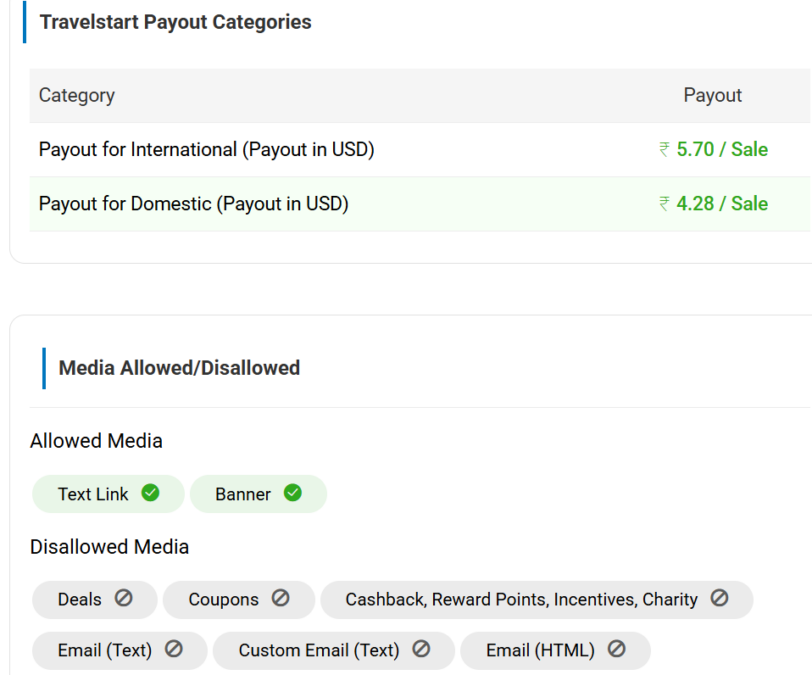Click the prohibited icon after Charity
This screenshot has width=812, height=675.
coord(719,598)
